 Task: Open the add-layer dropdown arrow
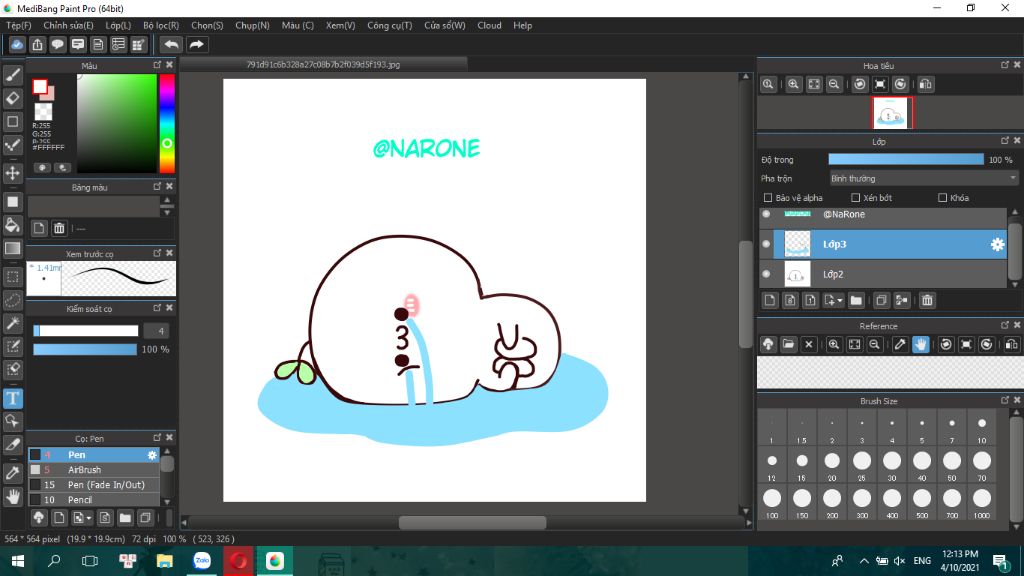pyautogui.click(x=840, y=301)
